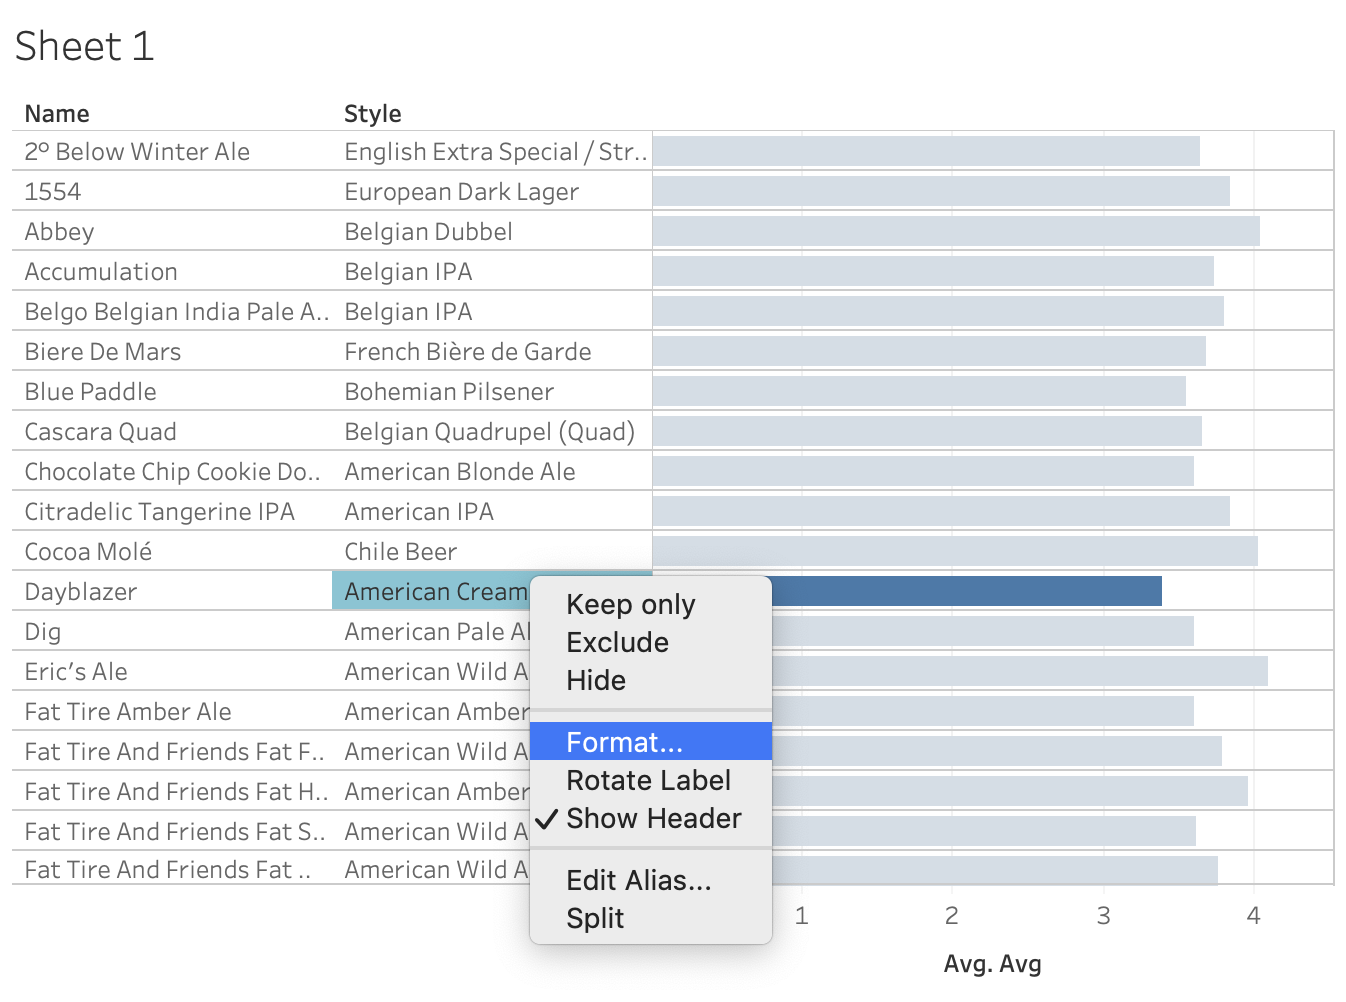Click Split in the context menu
The image size is (1346, 1002).
tap(650, 918)
